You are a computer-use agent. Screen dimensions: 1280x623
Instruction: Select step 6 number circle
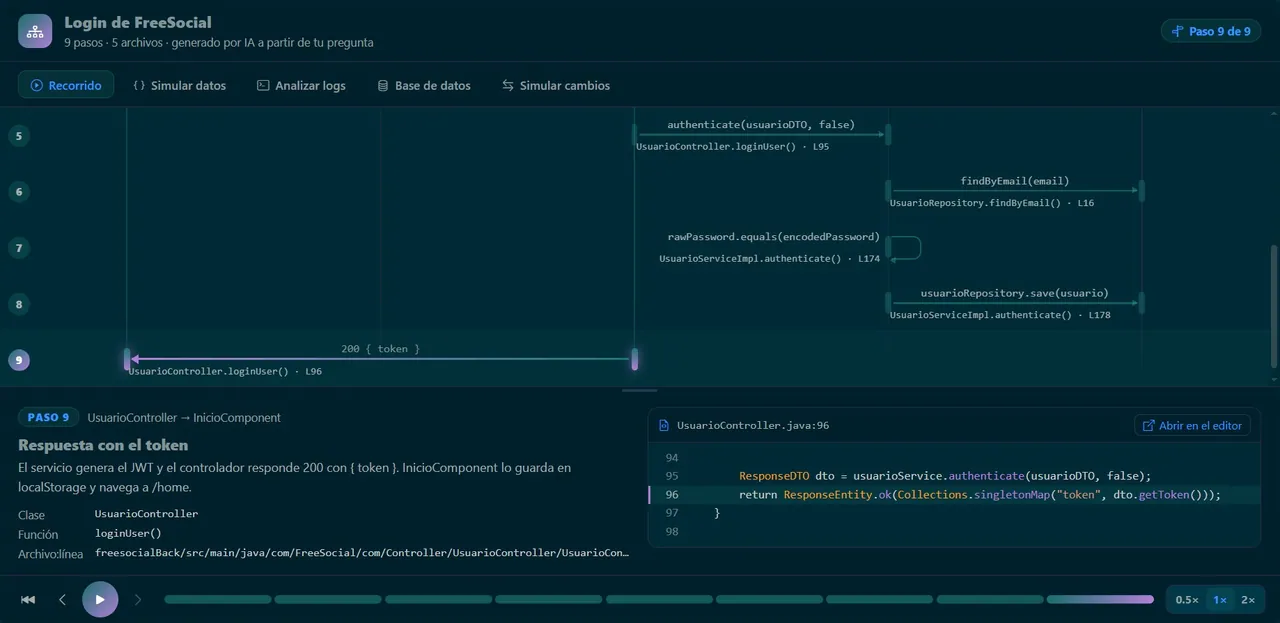pos(18,191)
